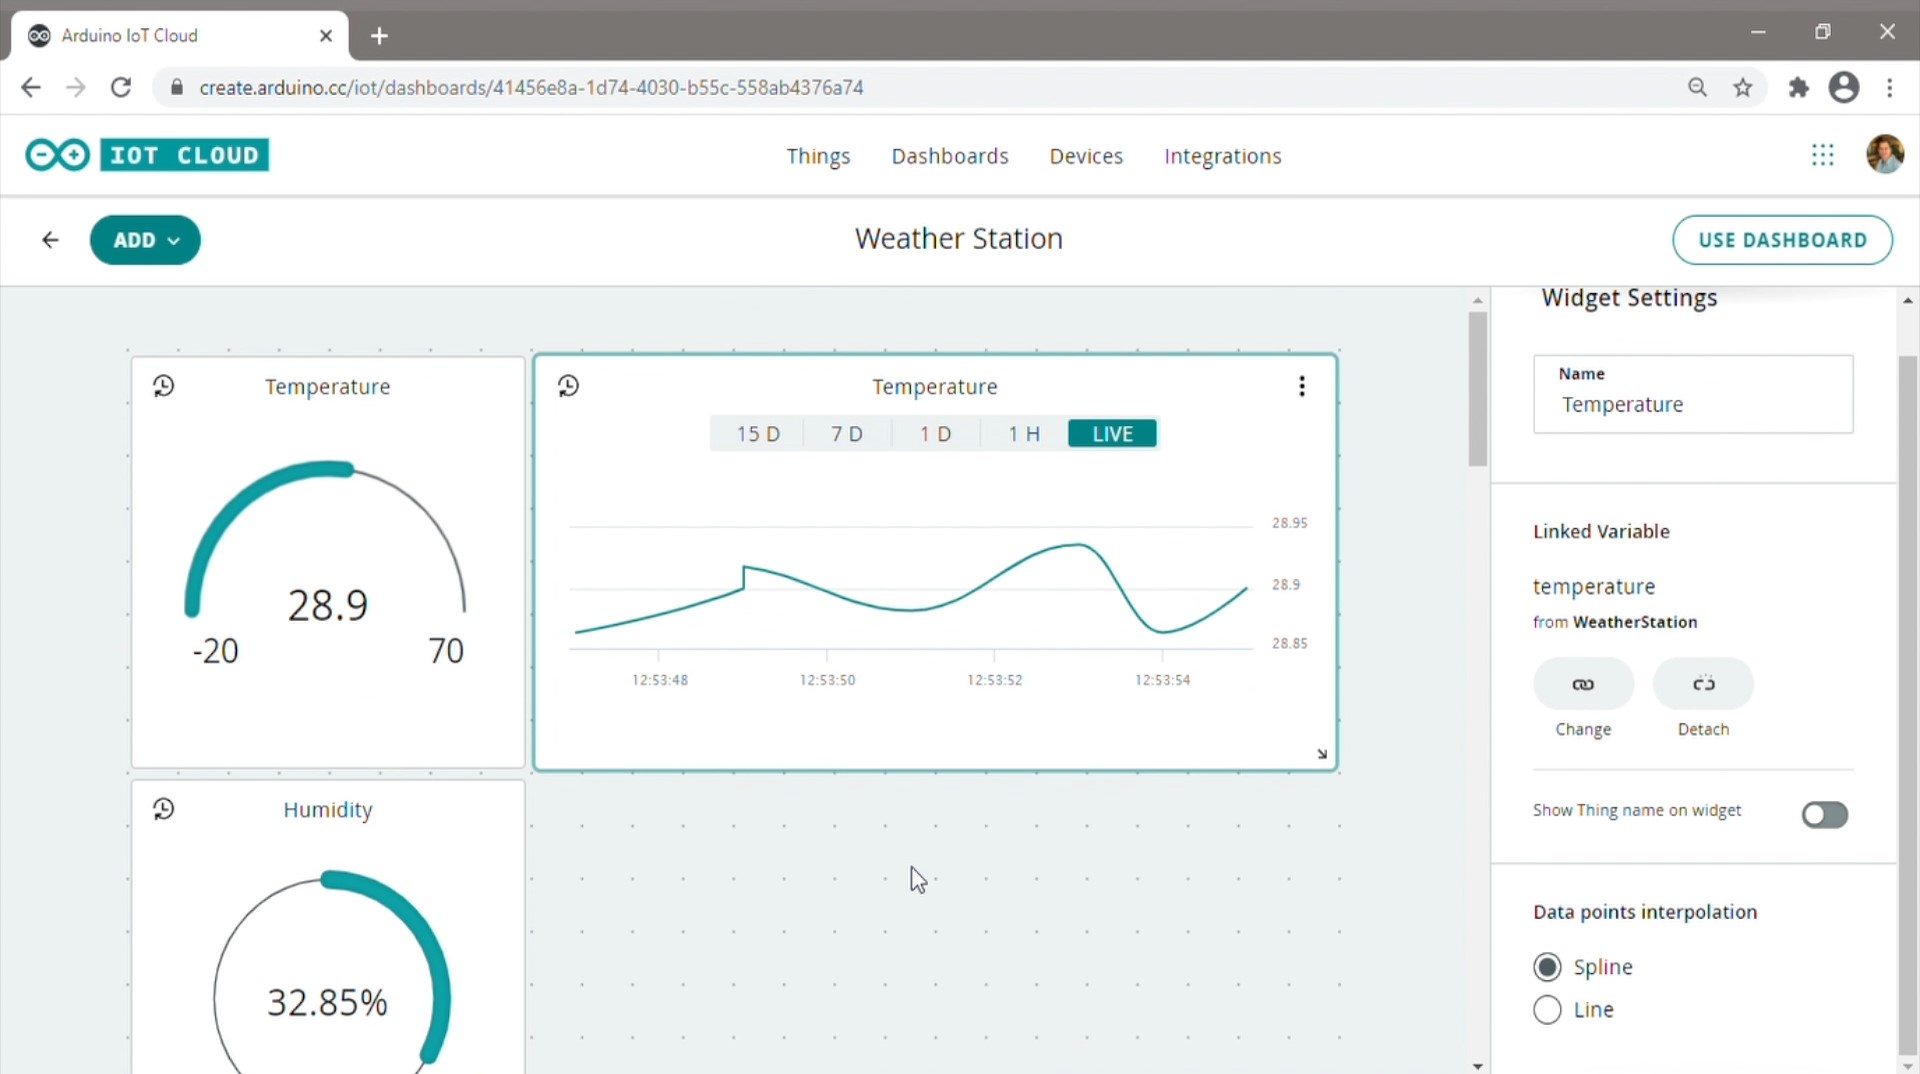Screen dimensions: 1920x1074
Task: Open the ADD widget dropdown
Action: pos(145,240)
